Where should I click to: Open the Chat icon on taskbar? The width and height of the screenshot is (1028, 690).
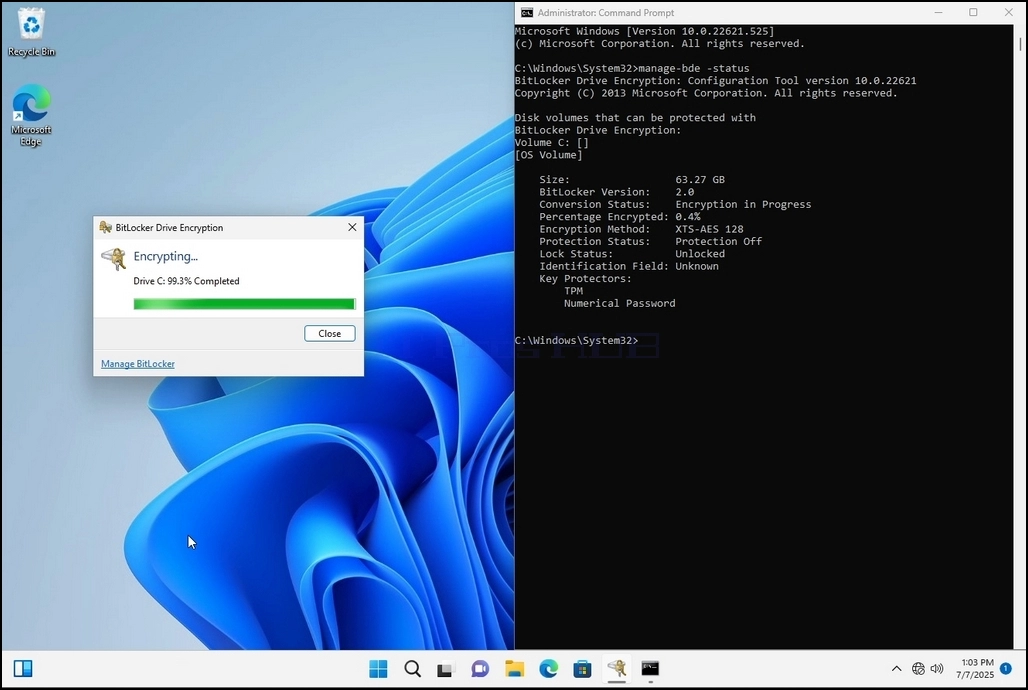480,668
